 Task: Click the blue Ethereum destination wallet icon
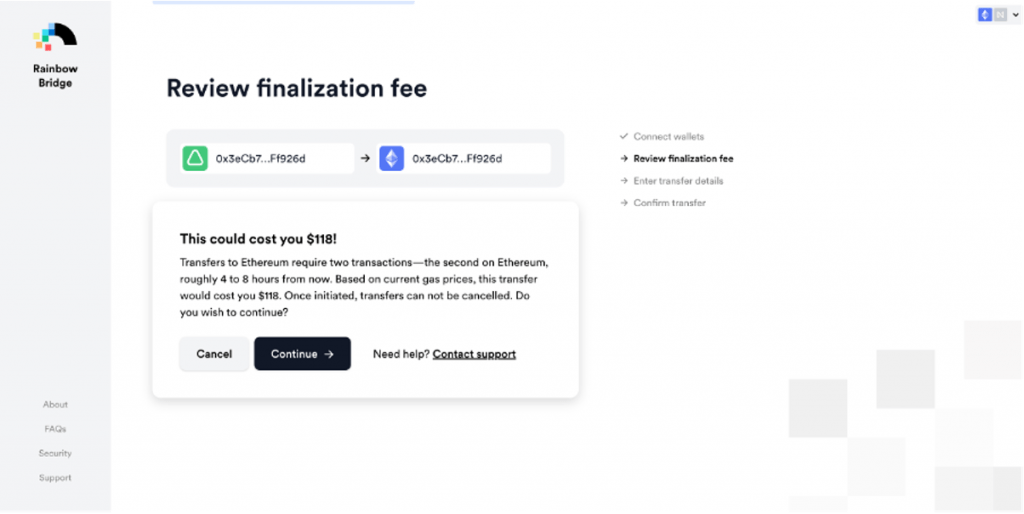(391, 158)
